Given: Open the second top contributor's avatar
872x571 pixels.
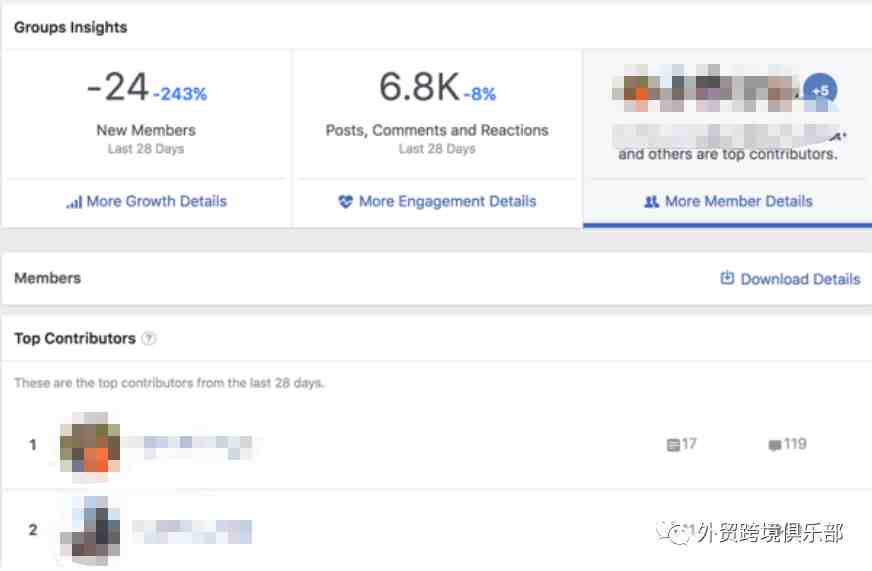Looking at the screenshot, I should 90,530.
